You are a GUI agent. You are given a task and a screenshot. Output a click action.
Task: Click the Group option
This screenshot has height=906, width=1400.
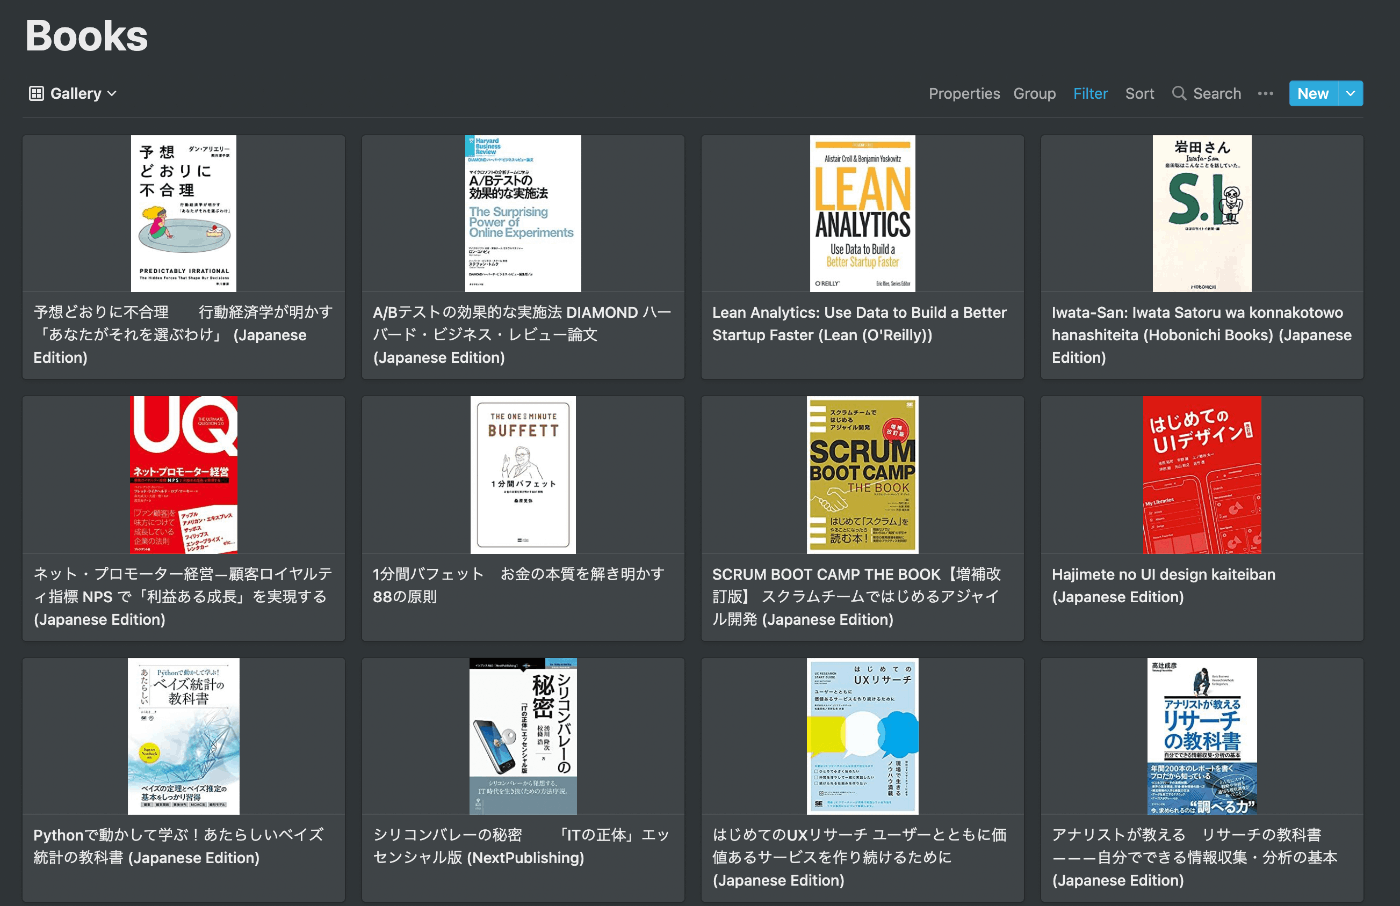1034,93
